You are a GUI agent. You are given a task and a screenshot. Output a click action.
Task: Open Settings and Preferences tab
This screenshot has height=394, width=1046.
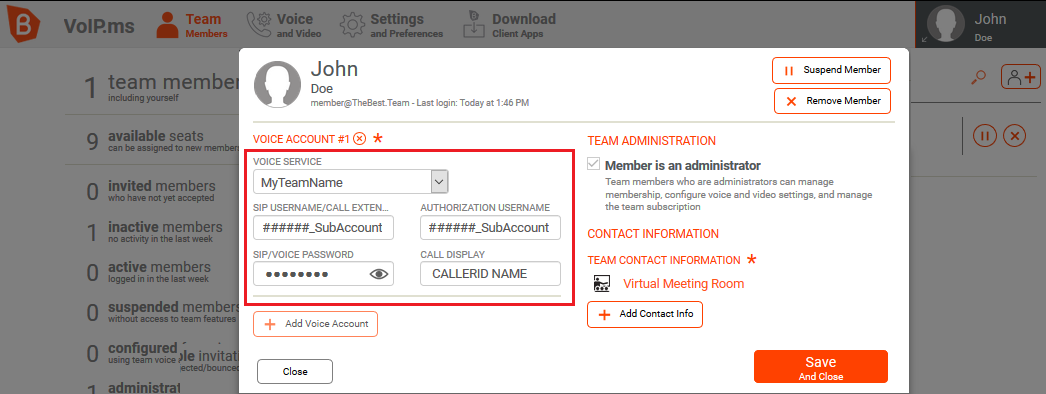pos(391,25)
